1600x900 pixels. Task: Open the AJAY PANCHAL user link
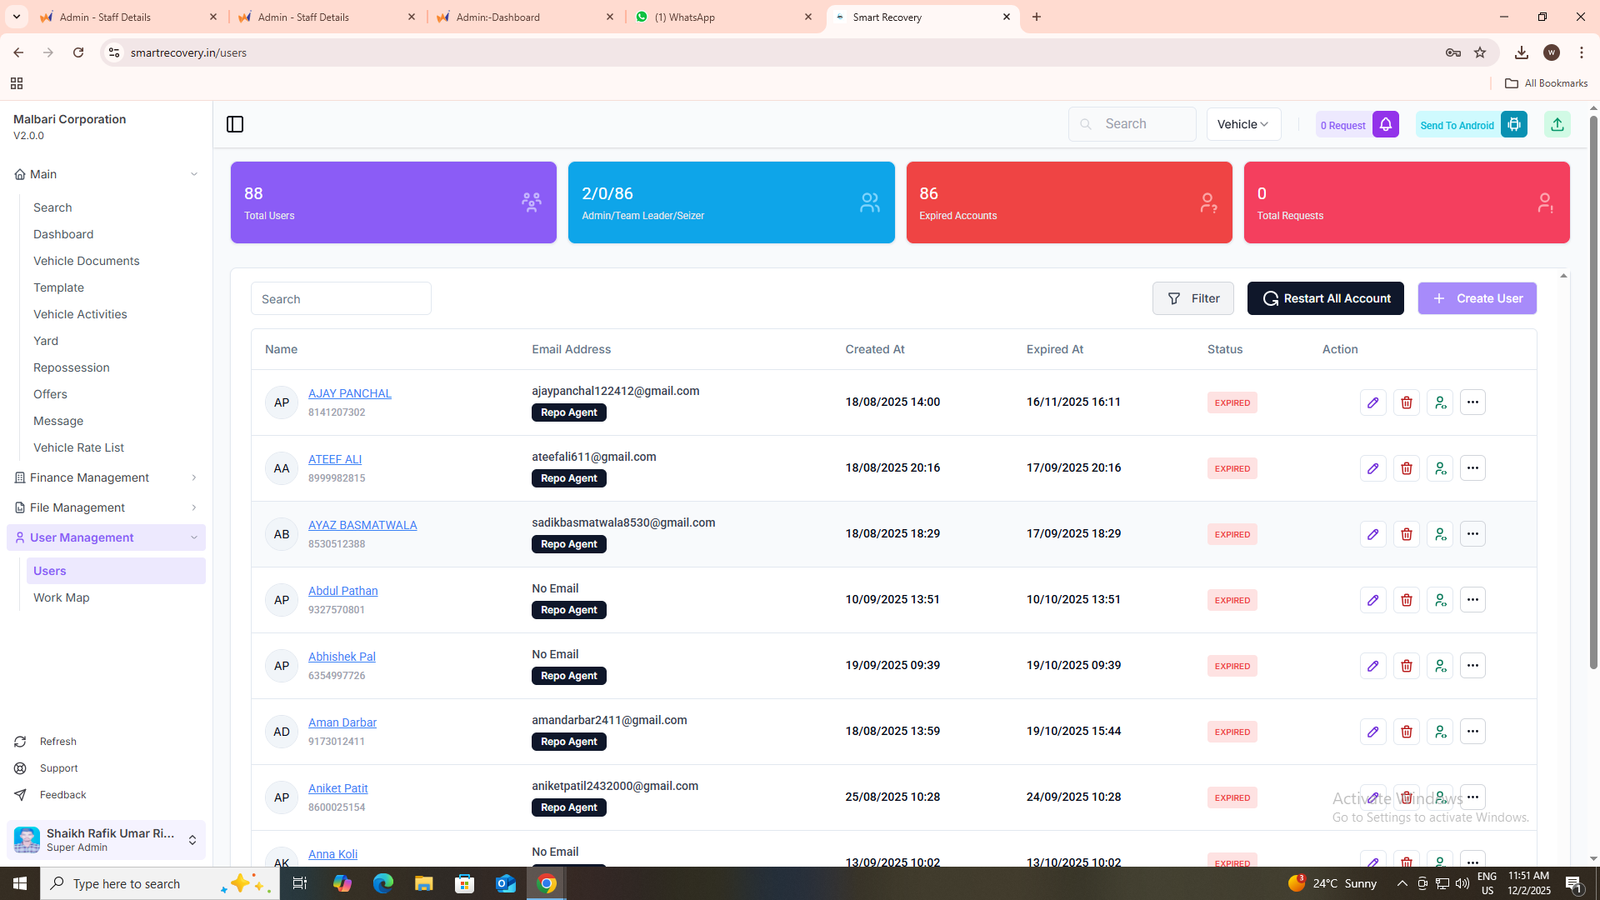350,394
